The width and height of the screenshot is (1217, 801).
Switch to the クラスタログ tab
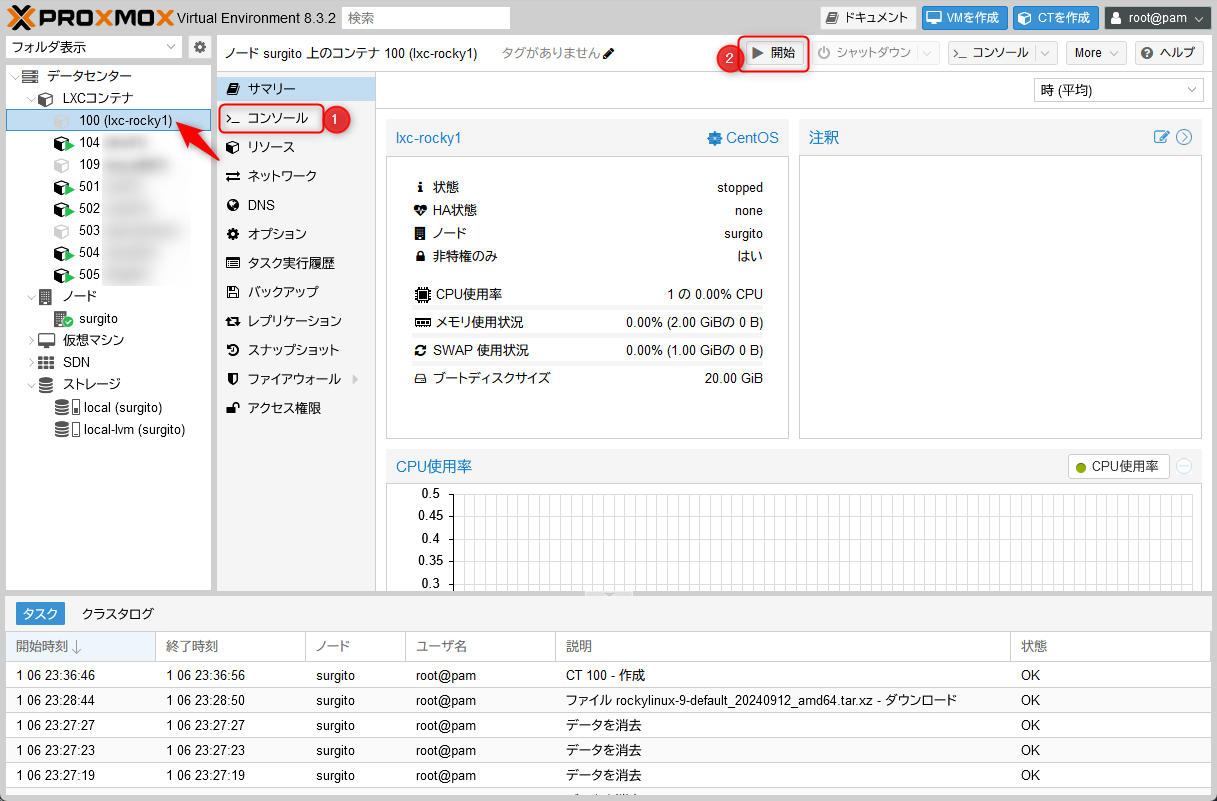[x=118, y=614]
